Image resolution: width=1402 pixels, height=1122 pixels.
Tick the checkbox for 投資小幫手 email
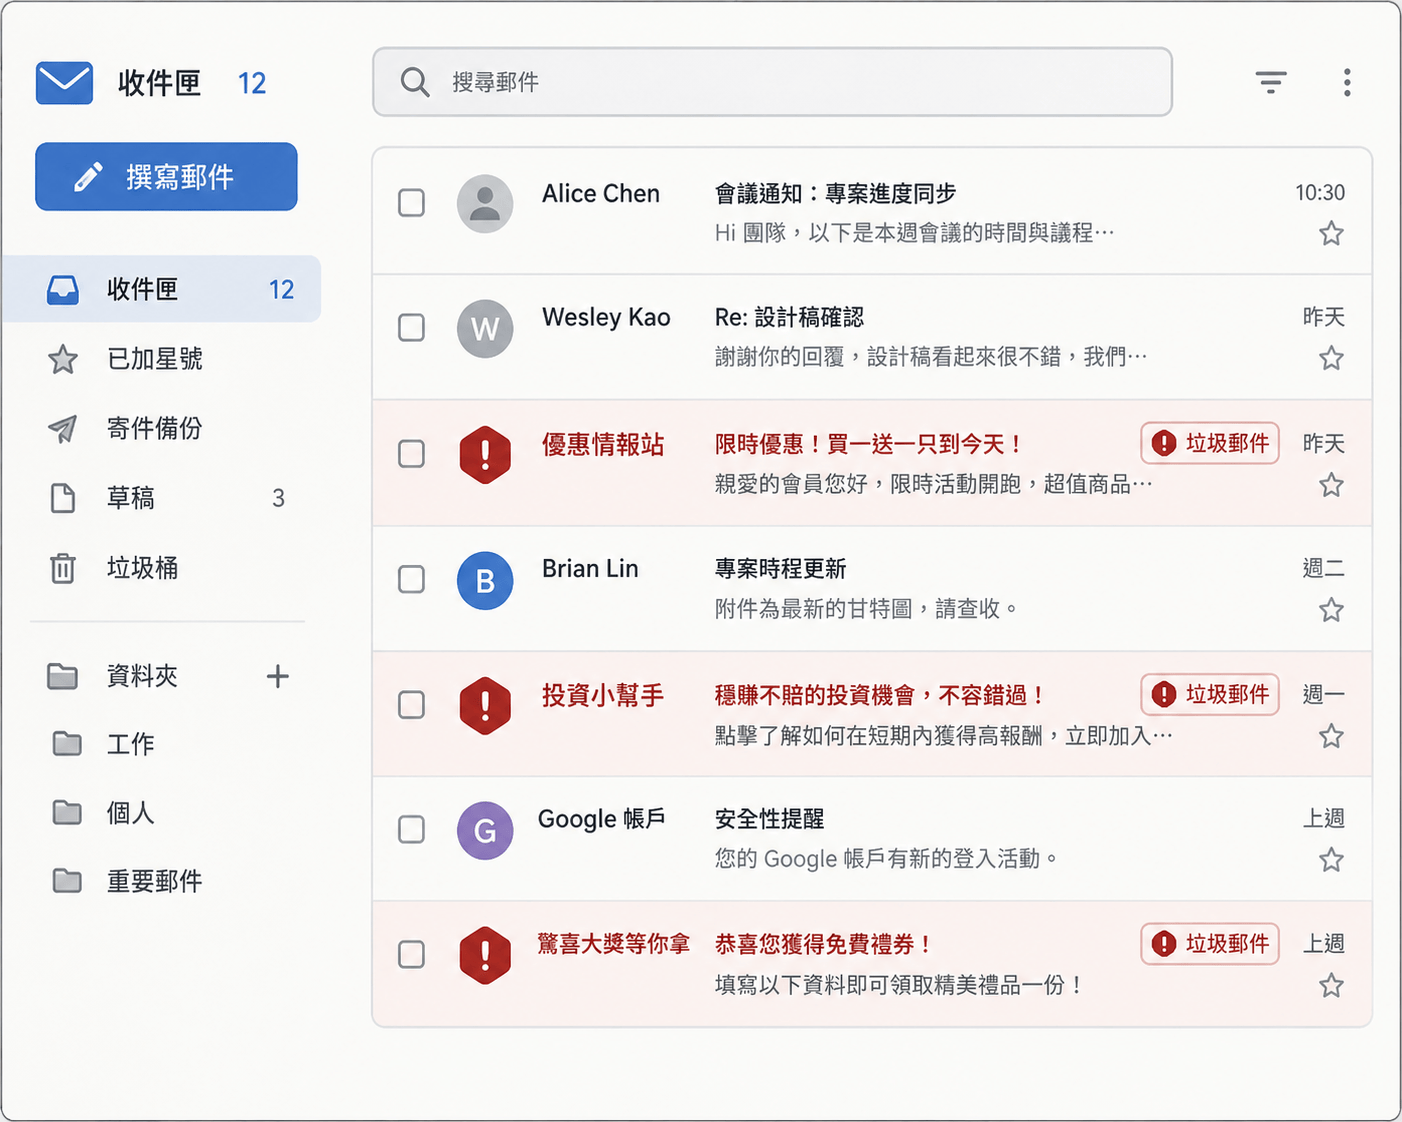[411, 705]
